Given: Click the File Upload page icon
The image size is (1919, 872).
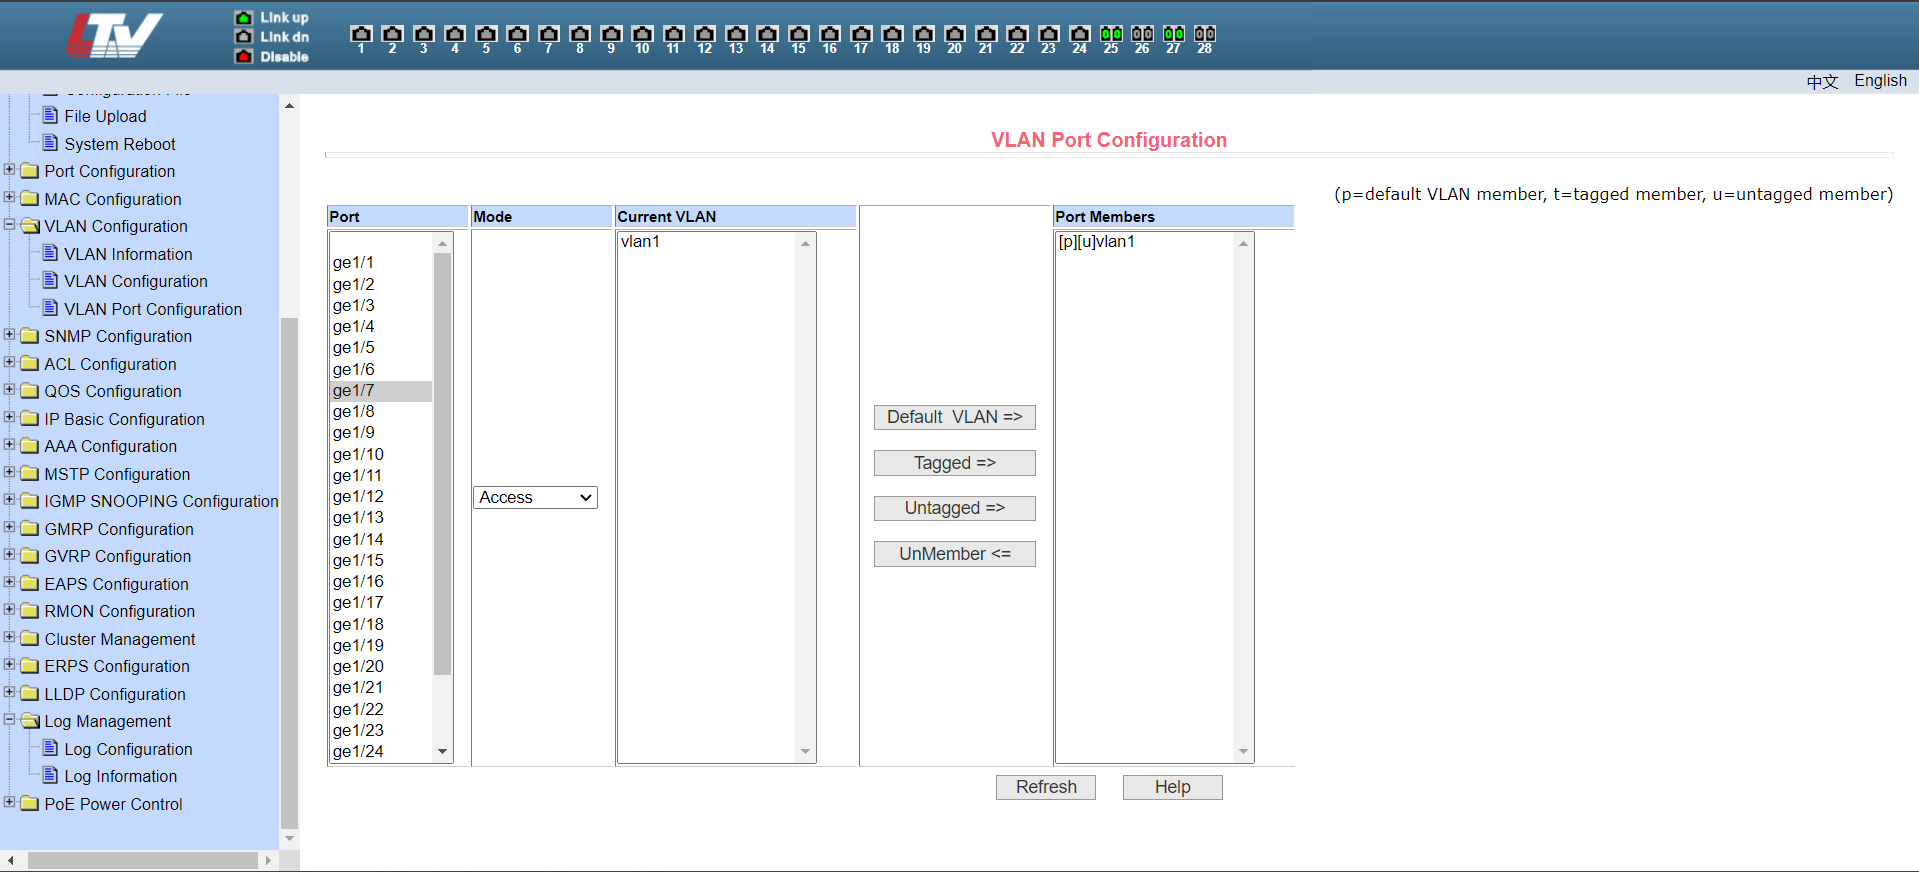Looking at the screenshot, I should [51, 115].
